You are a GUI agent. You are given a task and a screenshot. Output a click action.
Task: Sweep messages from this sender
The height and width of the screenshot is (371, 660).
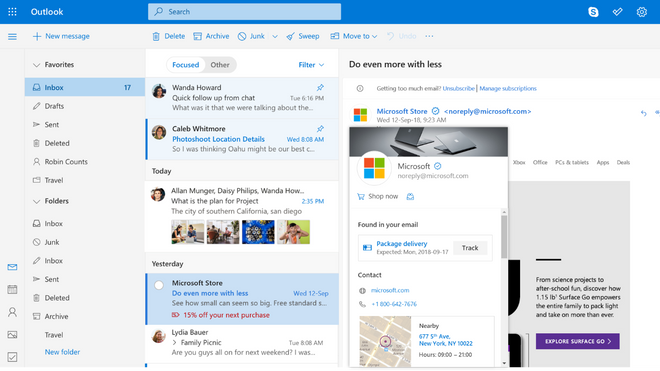click(303, 36)
